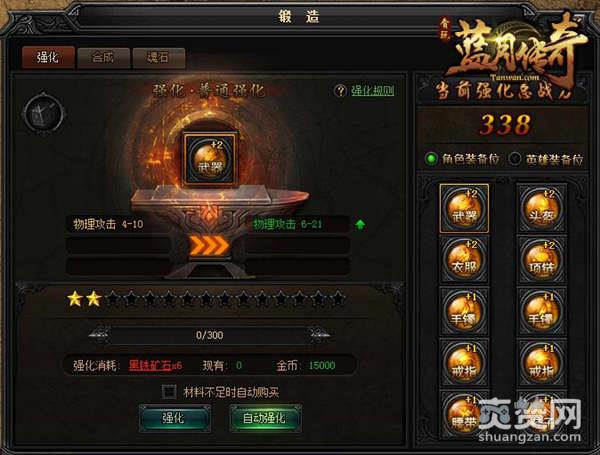Click the 自动强化 button

coord(265,418)
